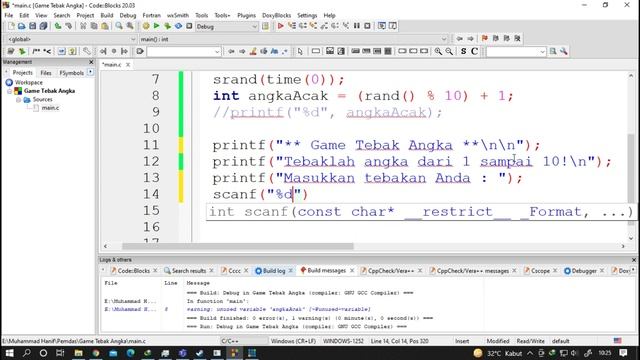Start debugging with the red arrow
The width and height of the screenshot is (640, 360).
point(280,26)
